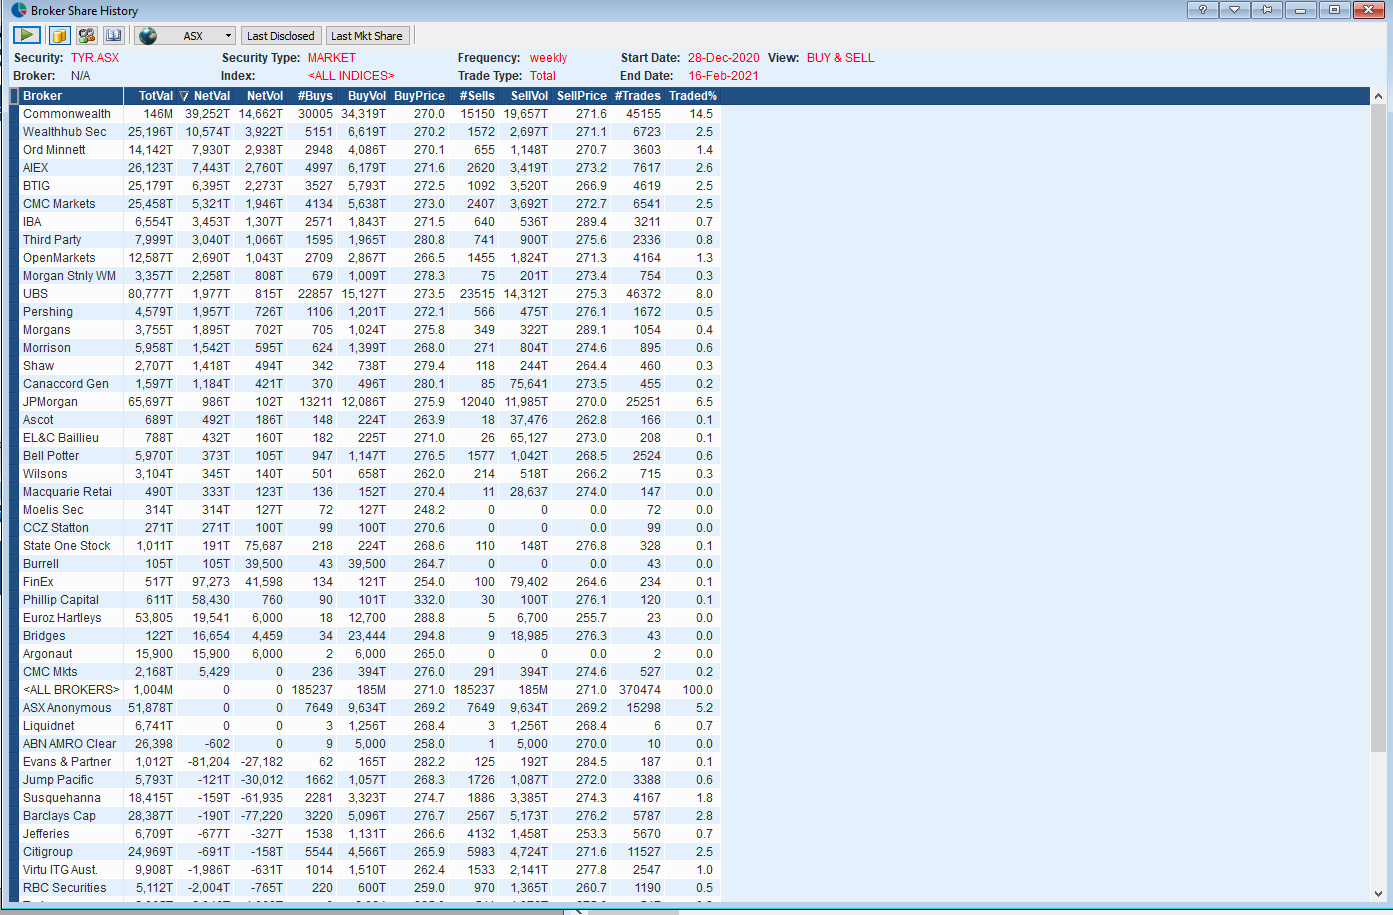Select the Commonwealth broker row
This screenshot has height=915, width=1393.
point(369,114)
